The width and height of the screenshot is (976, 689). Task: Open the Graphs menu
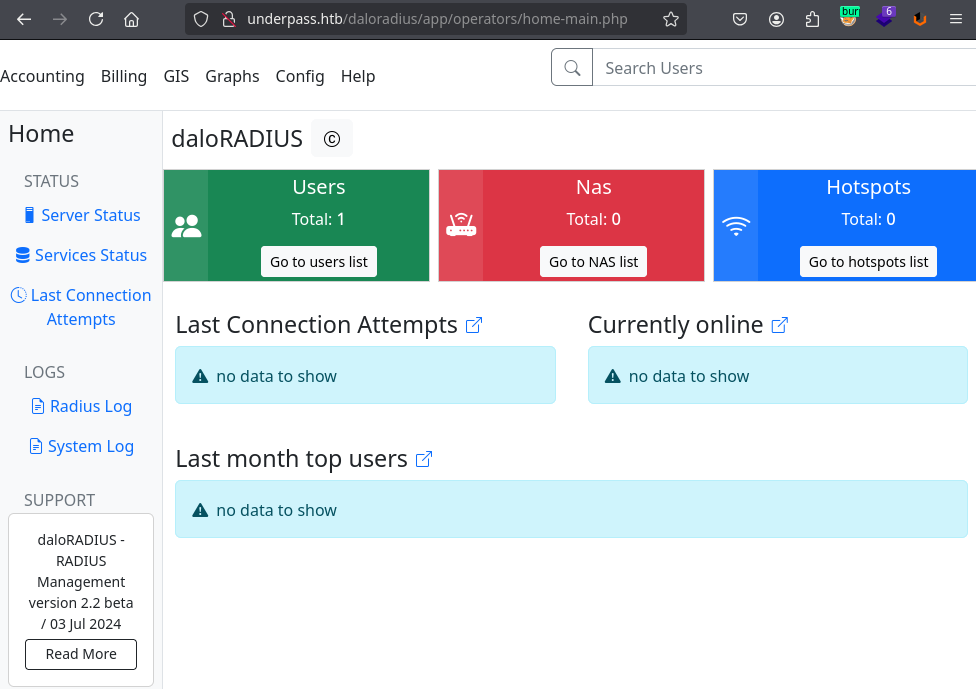coord(232,76)
